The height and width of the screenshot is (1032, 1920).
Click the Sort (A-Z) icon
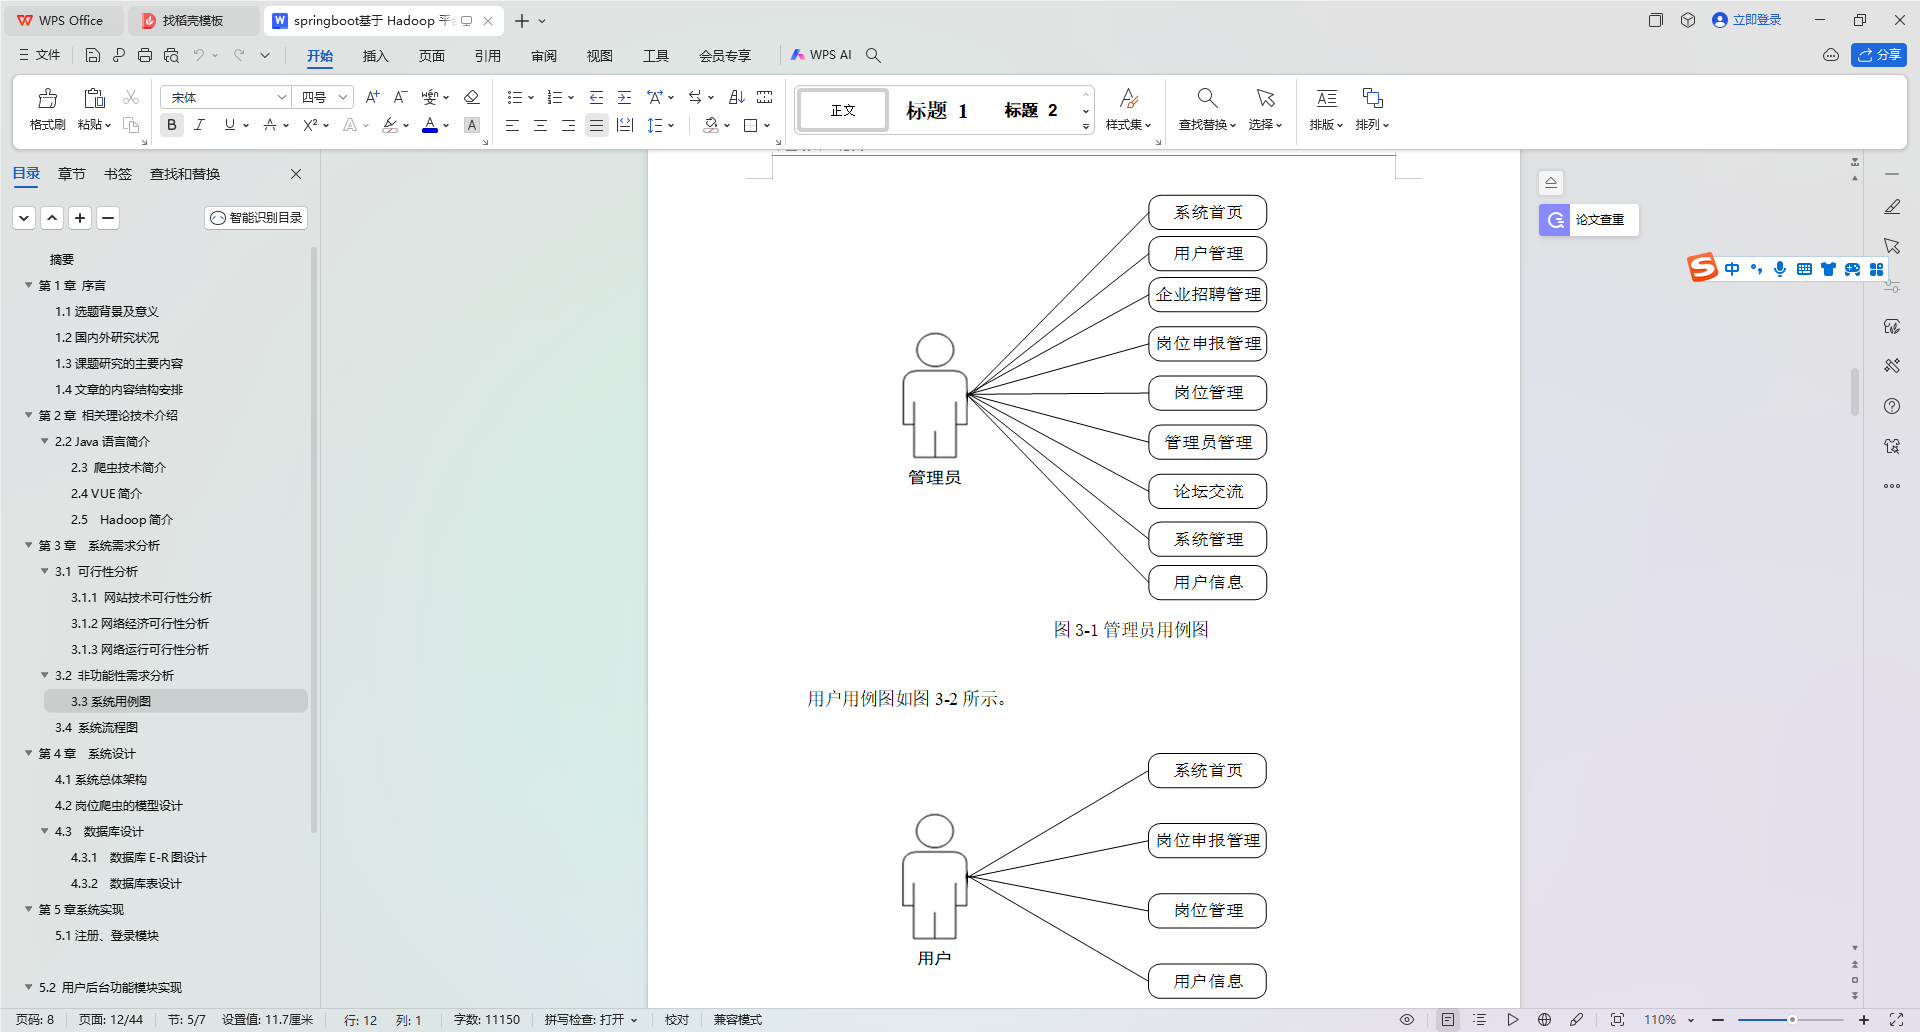pyautogui.click(x=737, y=97)
